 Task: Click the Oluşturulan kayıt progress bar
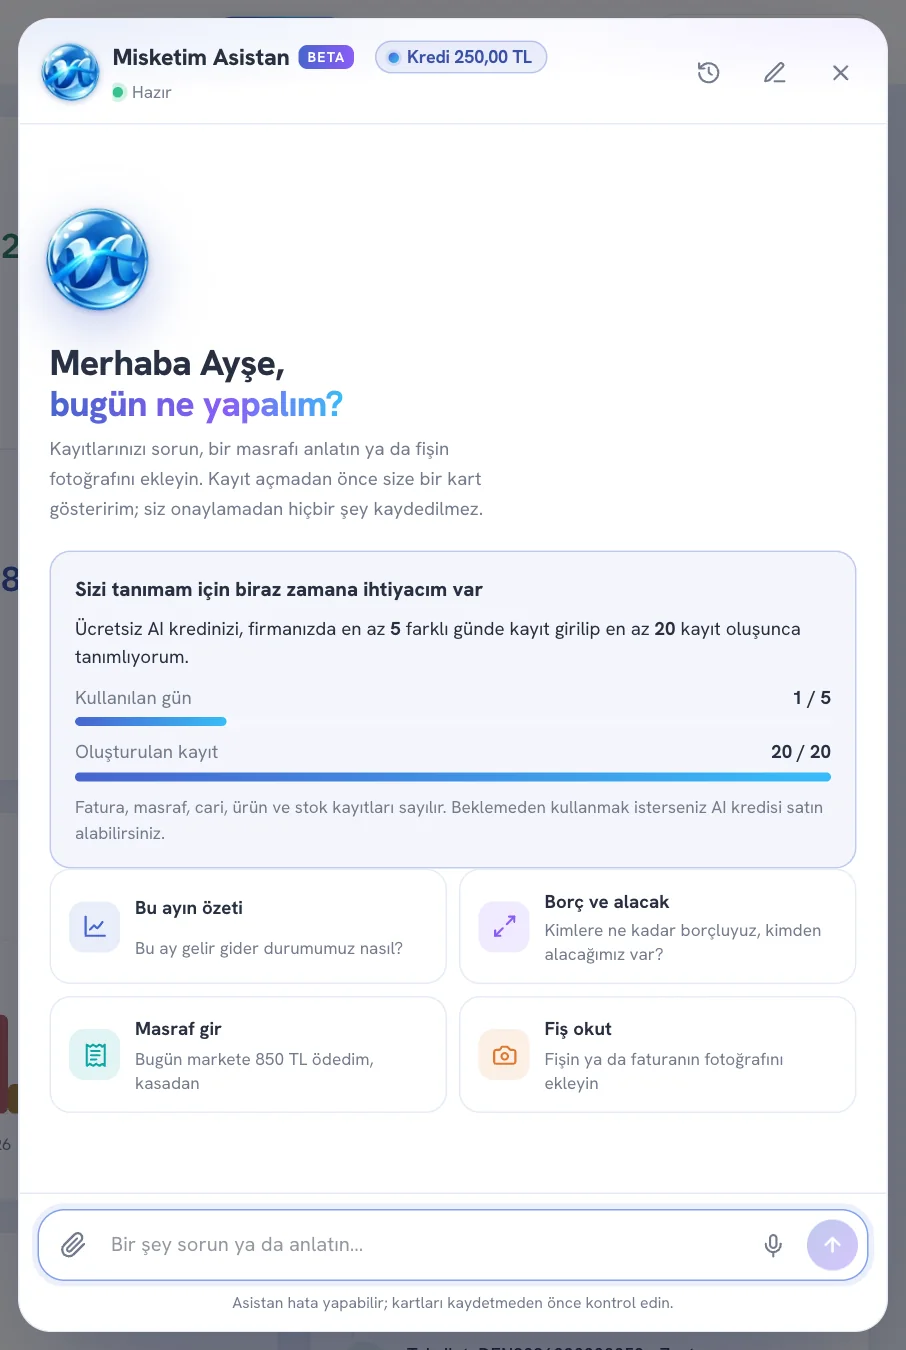point(453,776)
